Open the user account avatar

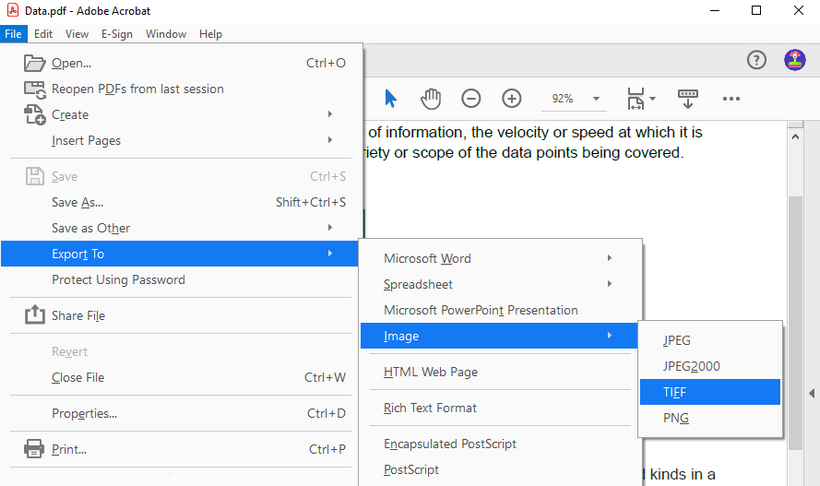tap(794, 60)
